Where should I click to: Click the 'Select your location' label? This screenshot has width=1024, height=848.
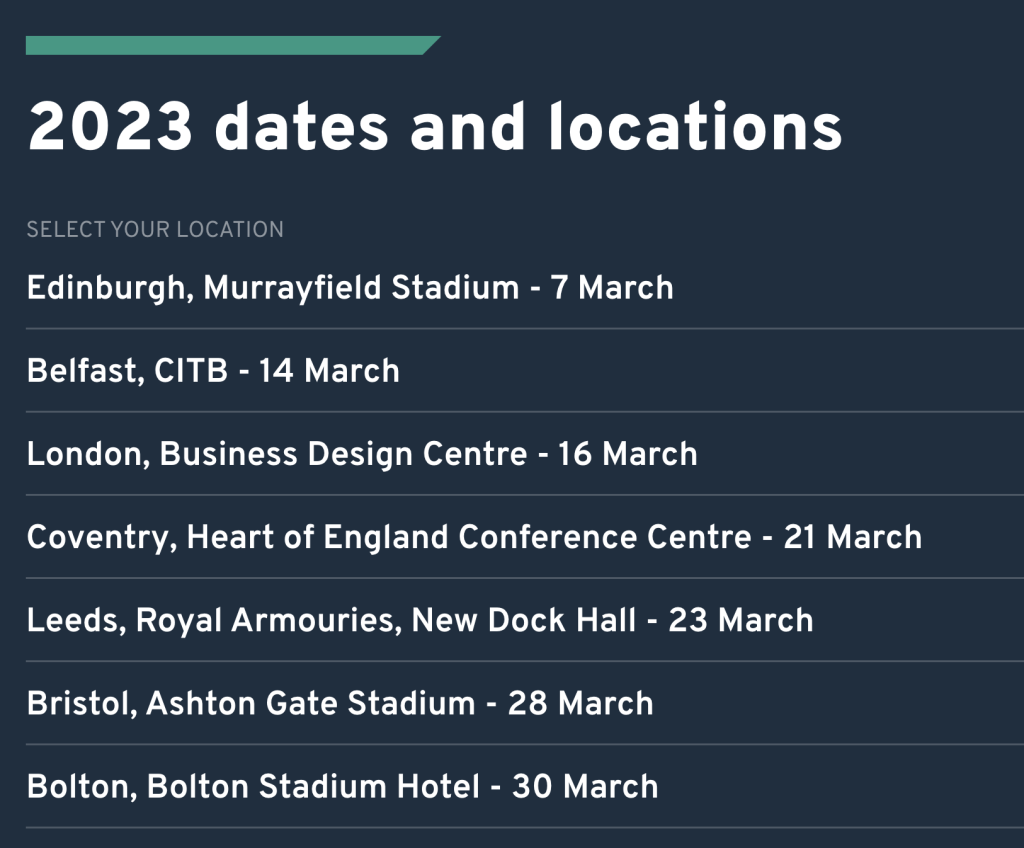point(155,230)
